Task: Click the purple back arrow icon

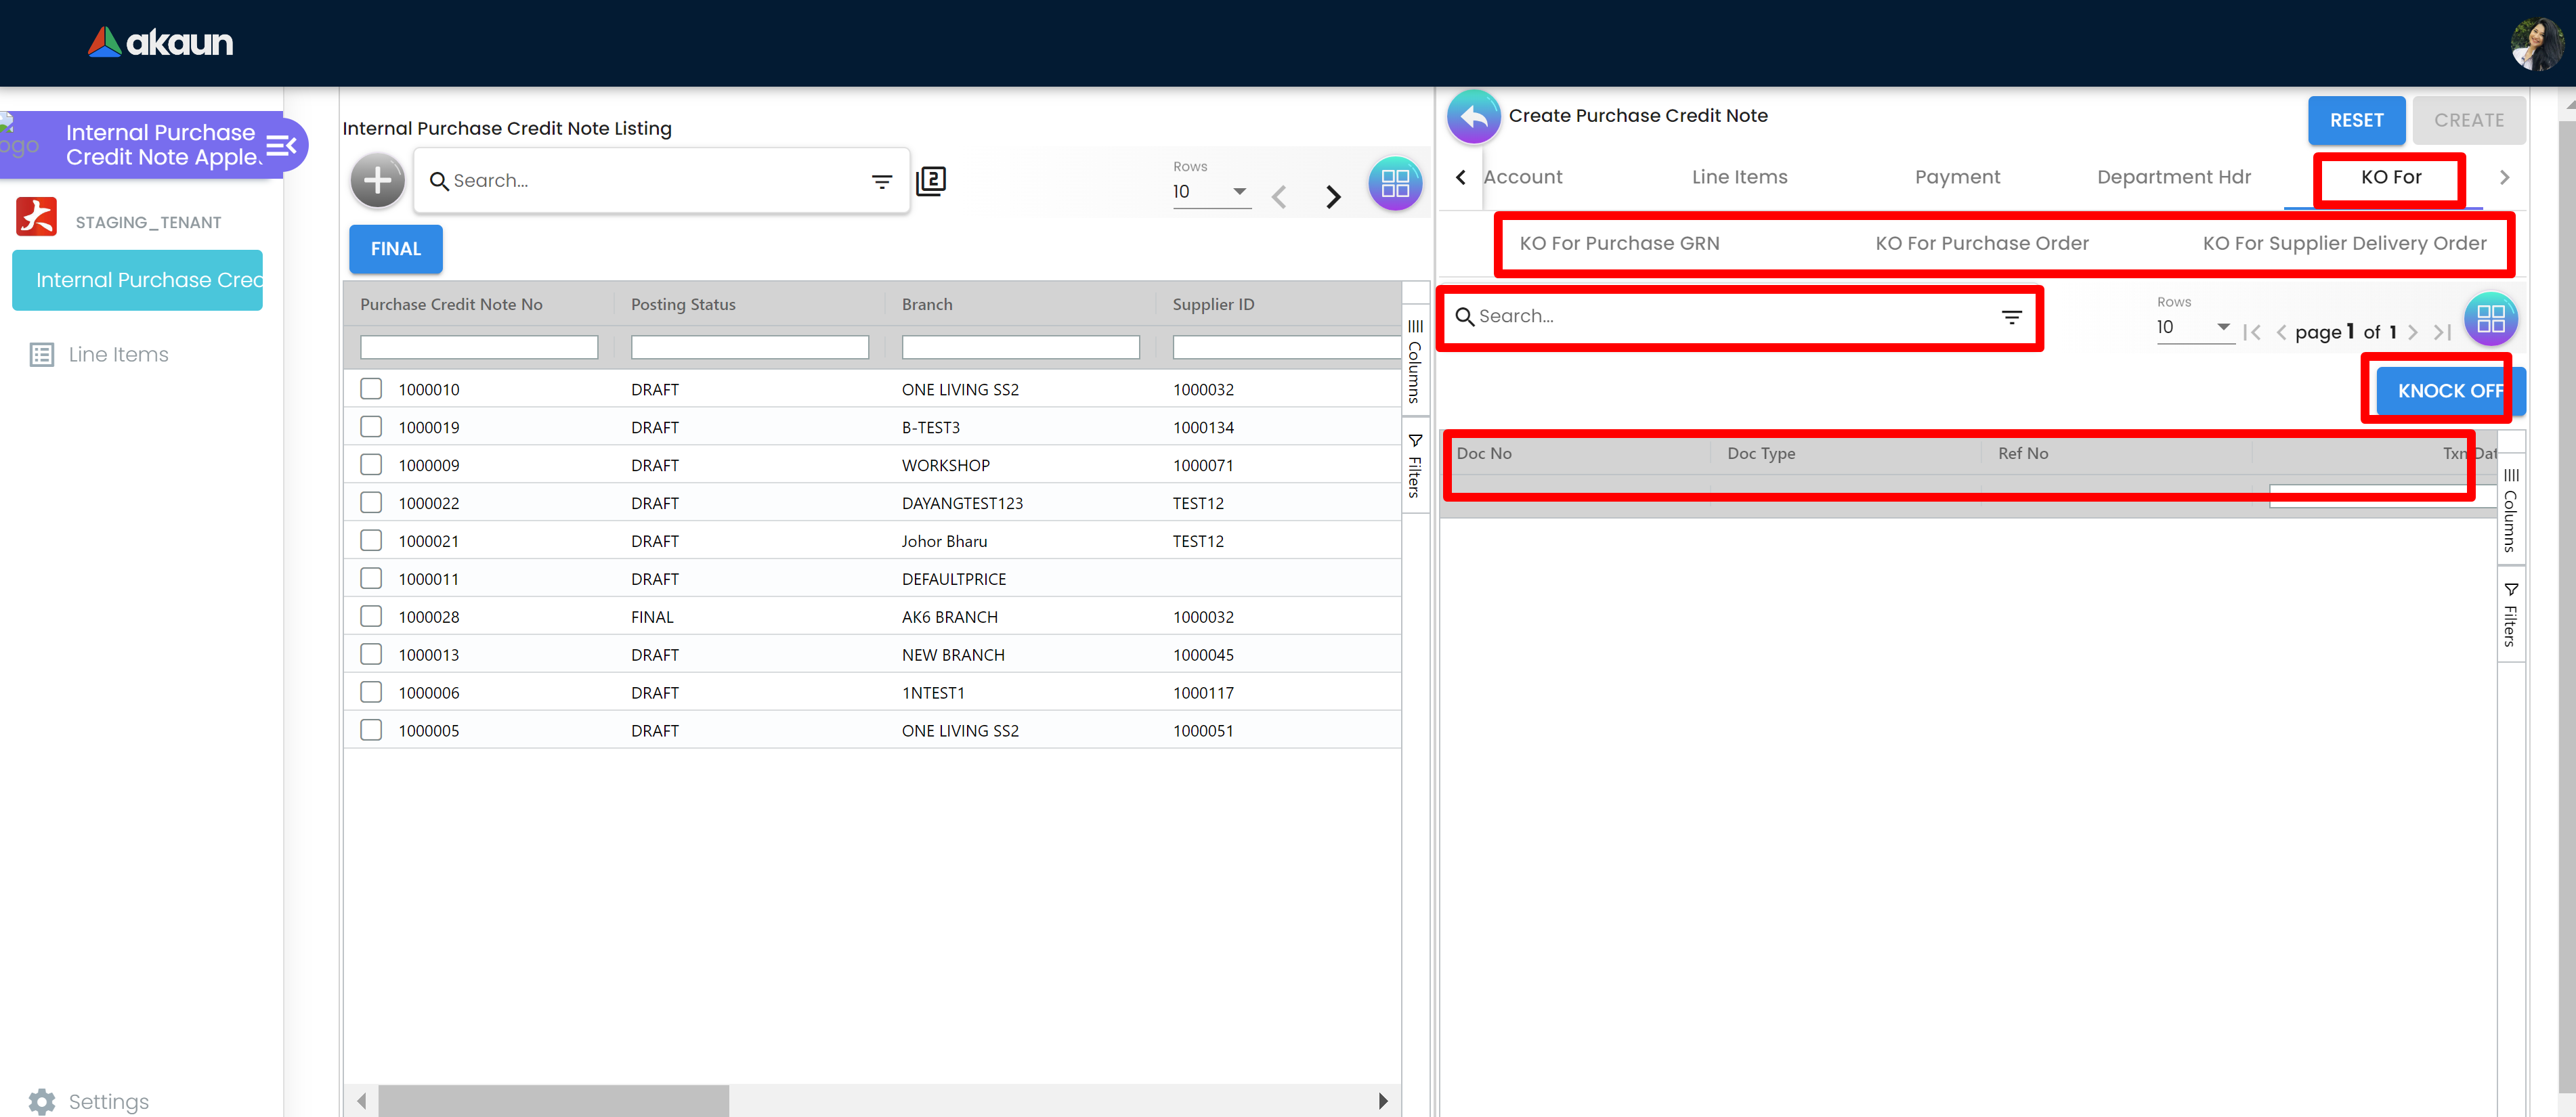Action: pos(1473,117)
